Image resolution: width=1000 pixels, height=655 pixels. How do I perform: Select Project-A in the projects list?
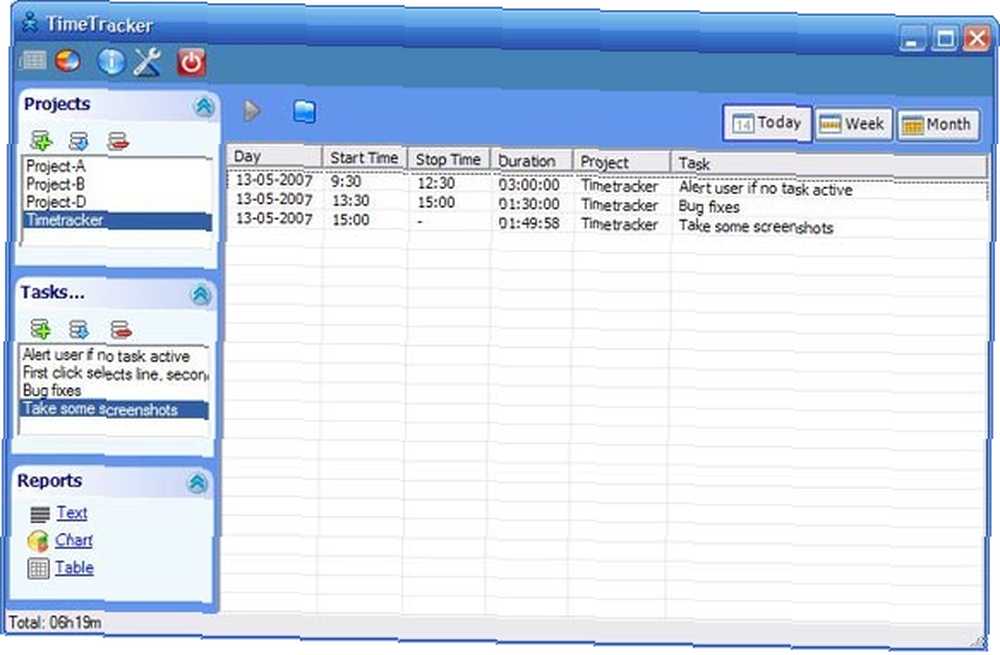[x=117, y=166]
